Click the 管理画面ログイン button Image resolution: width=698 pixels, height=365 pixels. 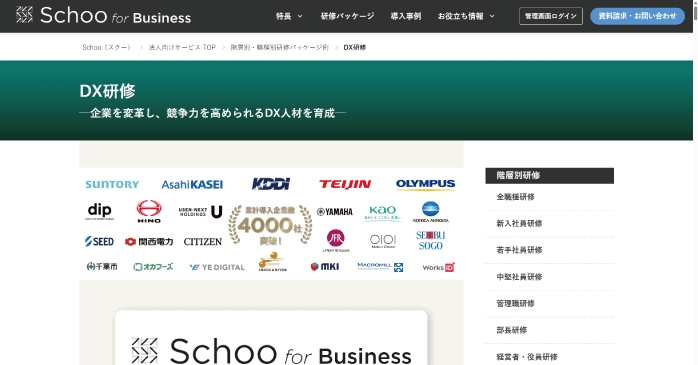(x=551, y=16)
